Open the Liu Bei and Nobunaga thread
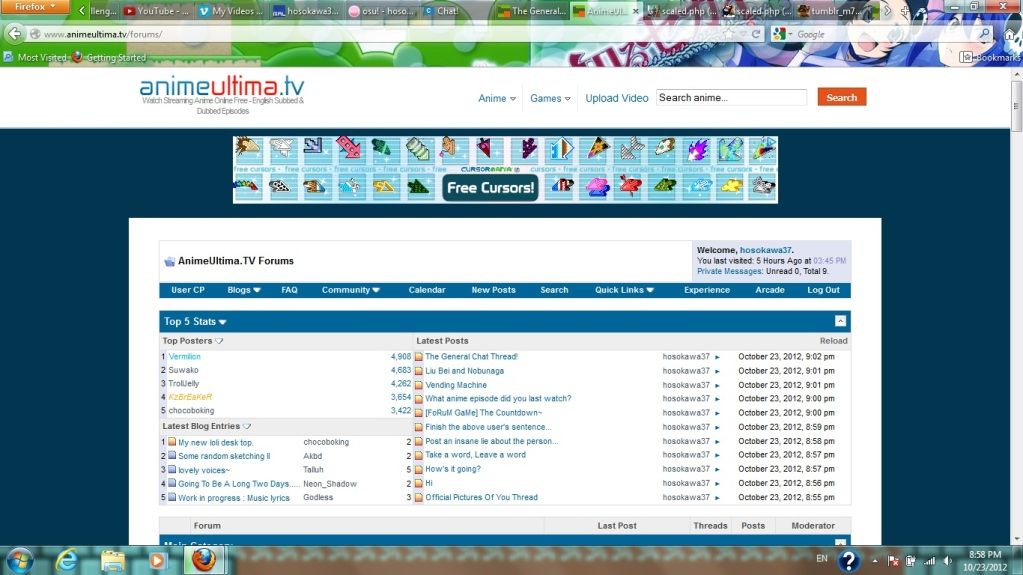This screenshot has width=1023, height=575. tap(464, 371)
